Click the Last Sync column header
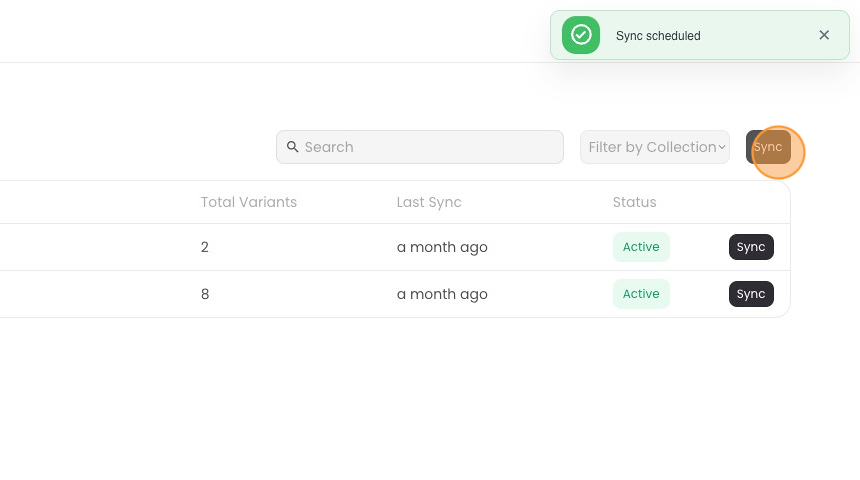860x480 pixels. click(x=429, y=202)
